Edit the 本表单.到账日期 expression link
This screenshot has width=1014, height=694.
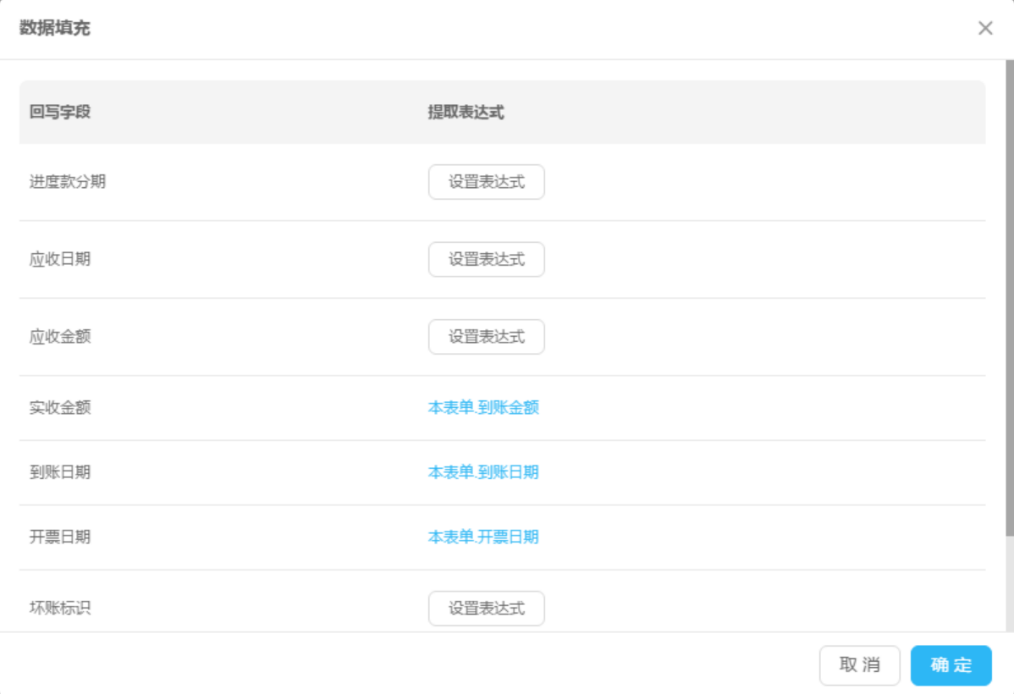pos(483,472)
